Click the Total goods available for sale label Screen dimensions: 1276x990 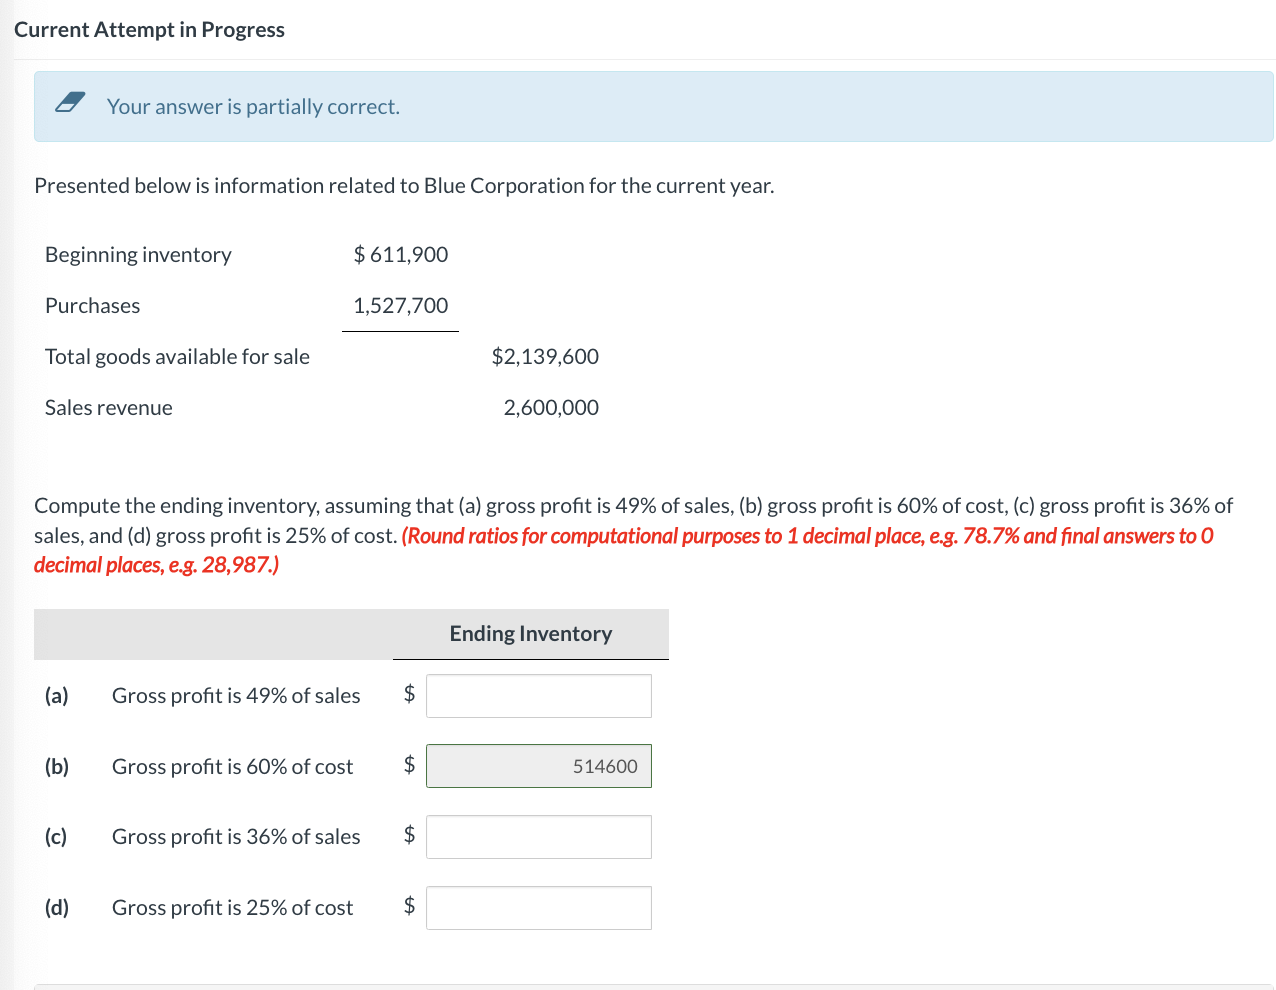(x=177, y=357)
